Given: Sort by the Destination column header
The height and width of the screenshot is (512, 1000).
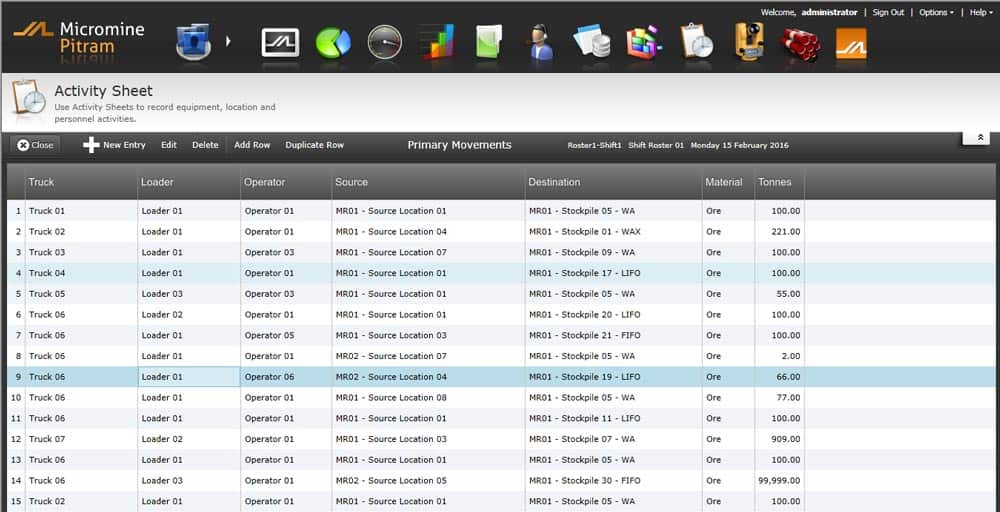Looking at the screenshot, I should pos(613,182).
